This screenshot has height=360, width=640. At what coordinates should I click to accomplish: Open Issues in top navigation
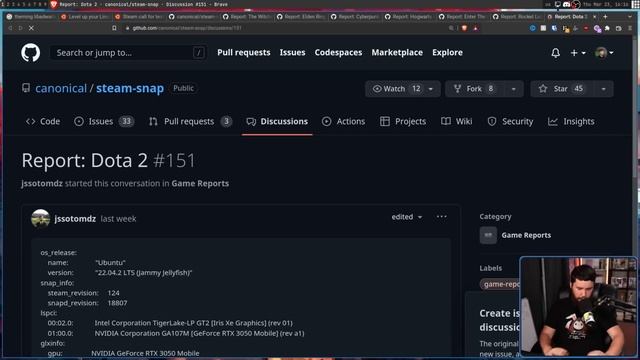(292, 52)
